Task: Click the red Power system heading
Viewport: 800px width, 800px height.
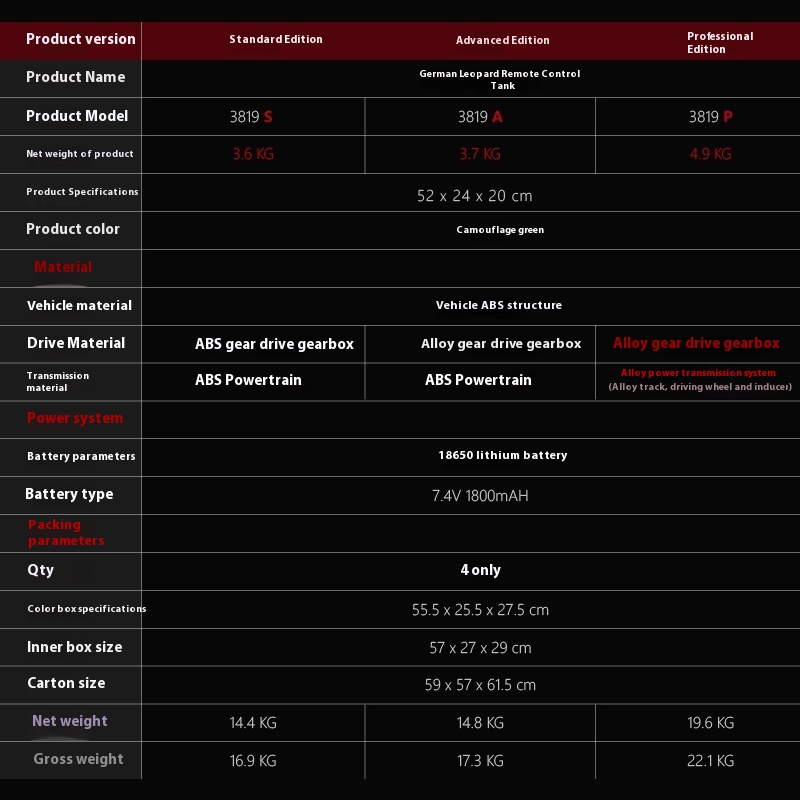Action: pos(75,418)
